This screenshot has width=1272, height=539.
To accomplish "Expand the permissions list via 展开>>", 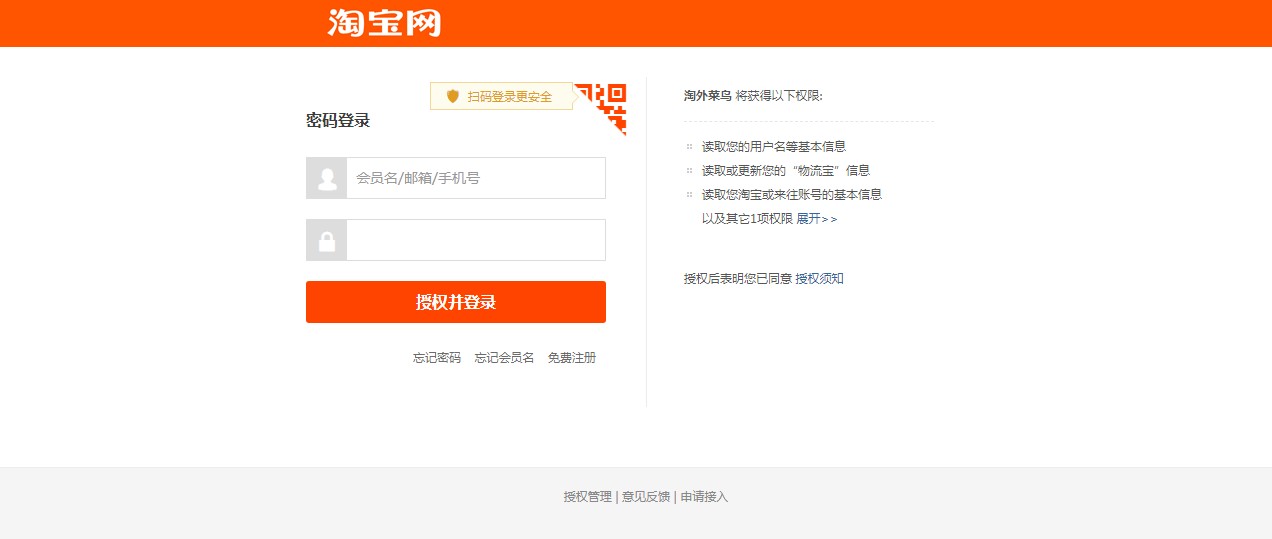I will click(x=817, y=219).
